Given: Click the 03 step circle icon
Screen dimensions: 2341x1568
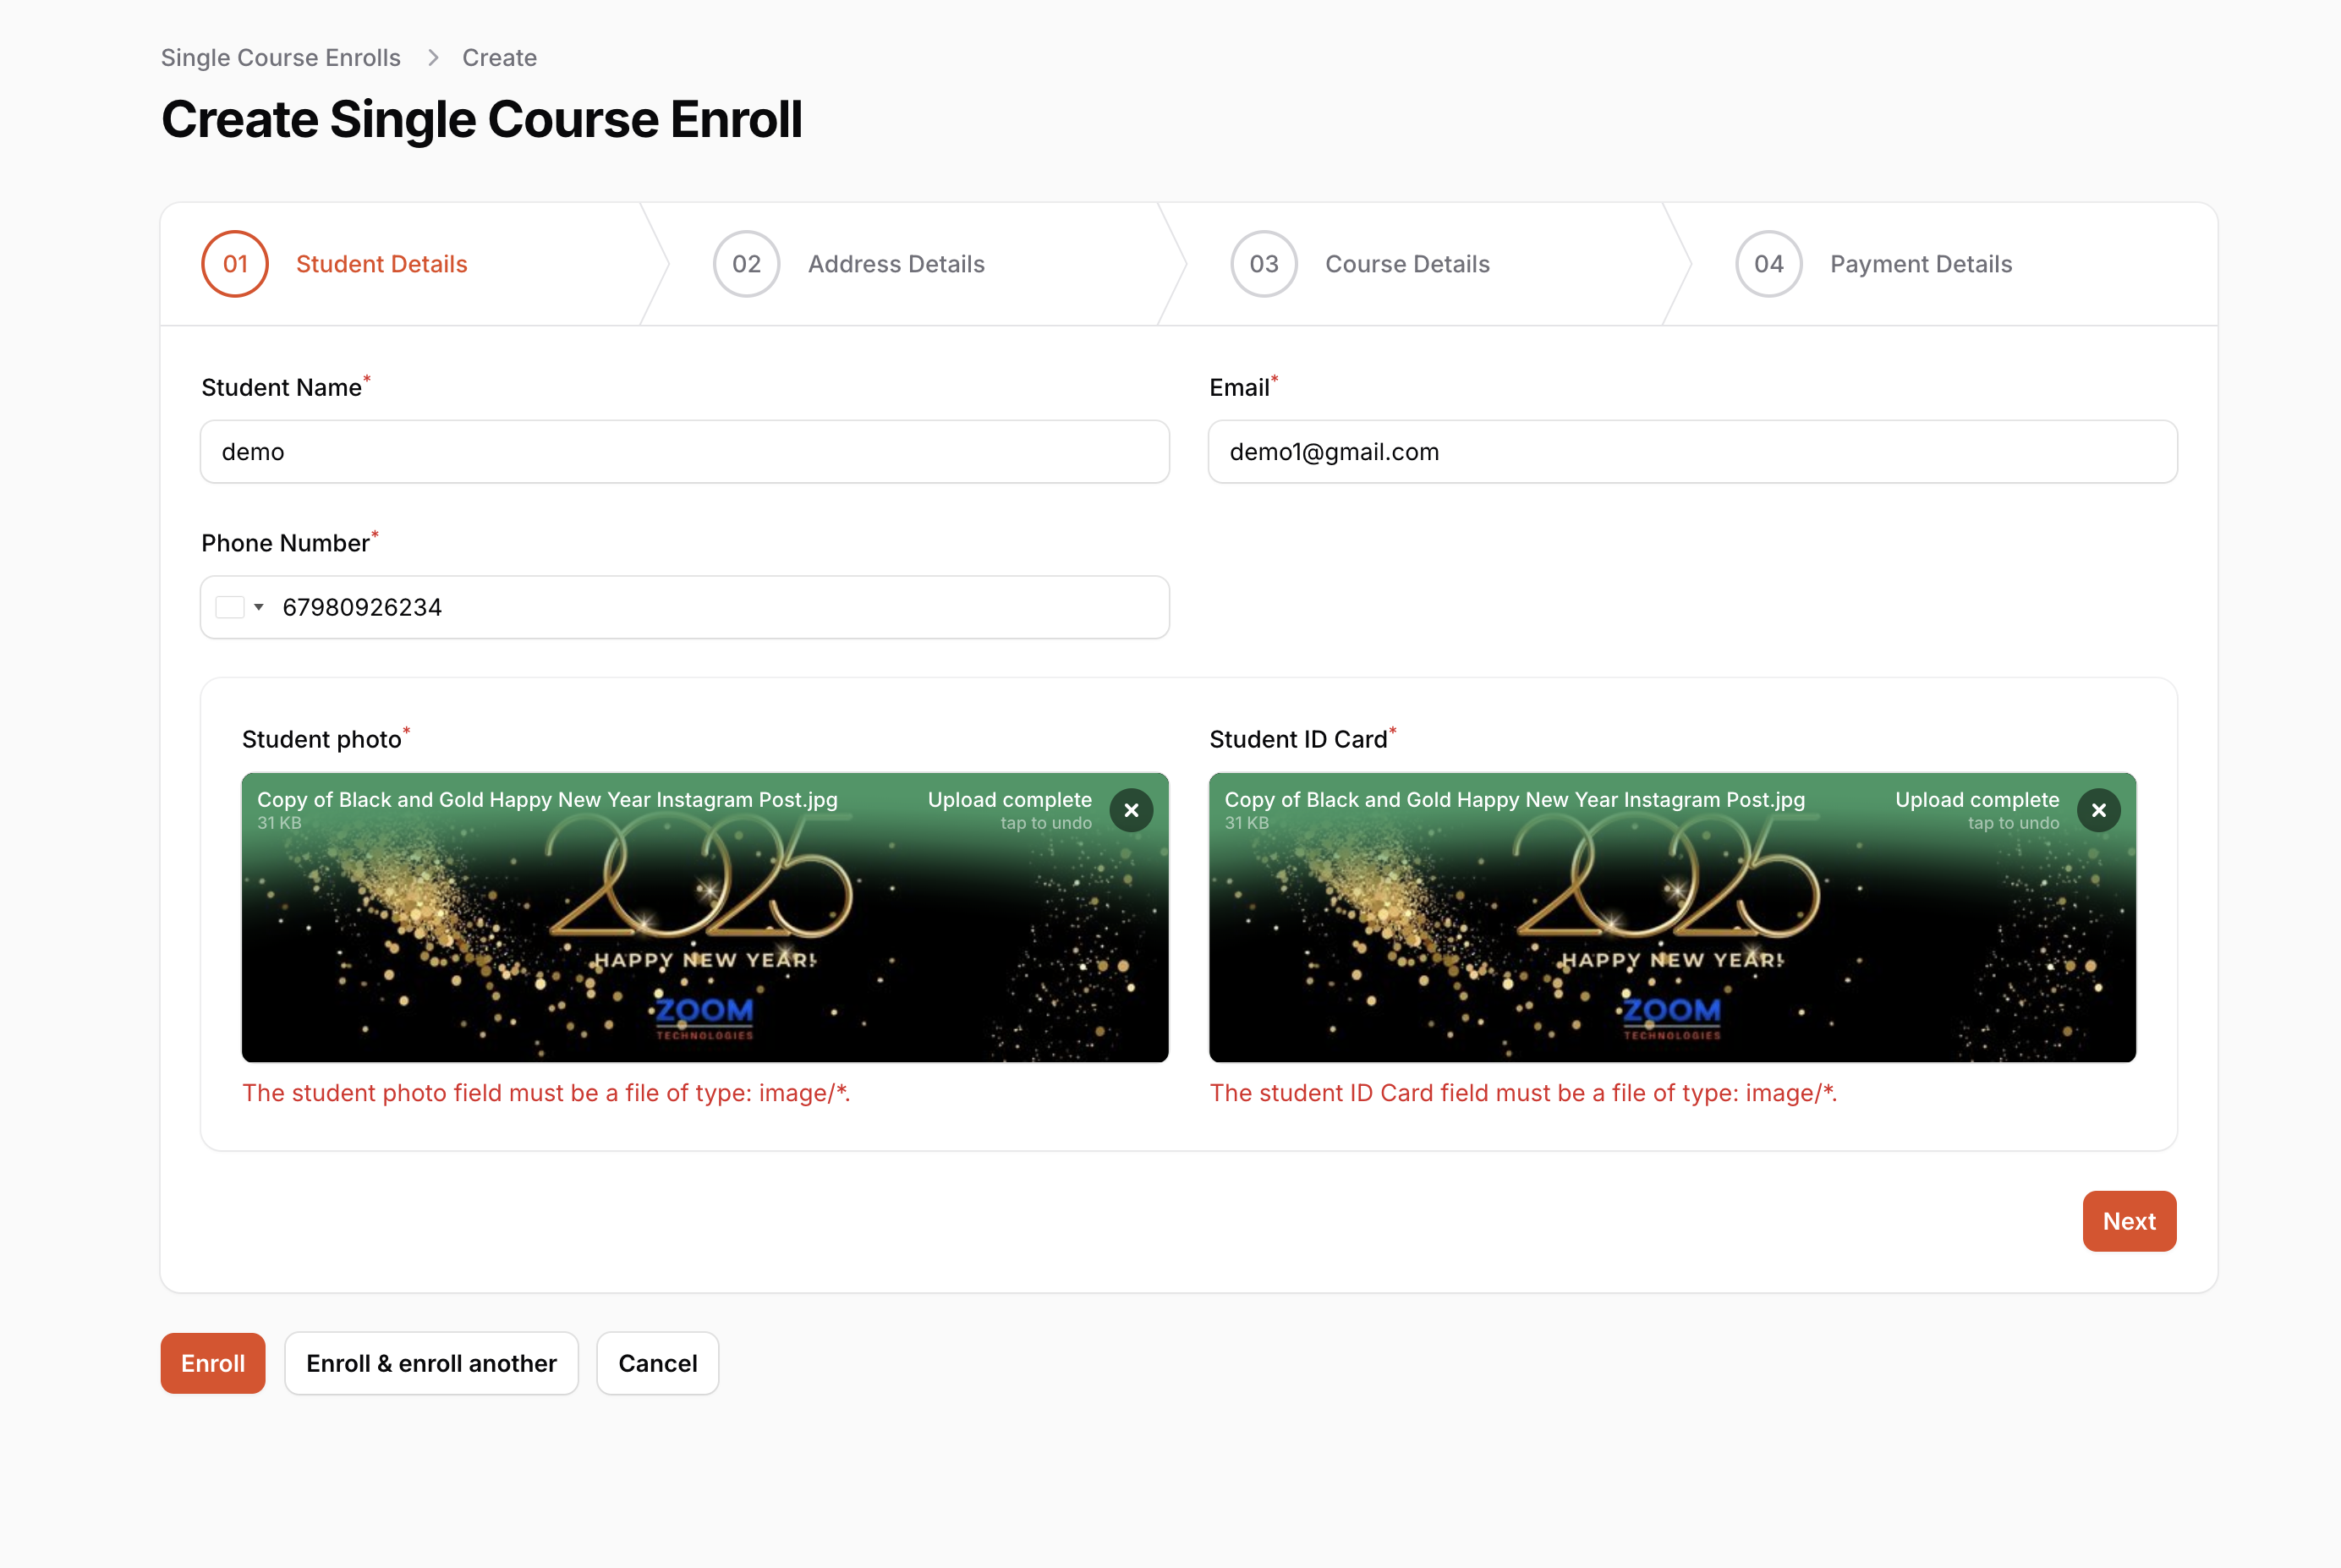Looking at the screenshot, I should (1263, 264).
